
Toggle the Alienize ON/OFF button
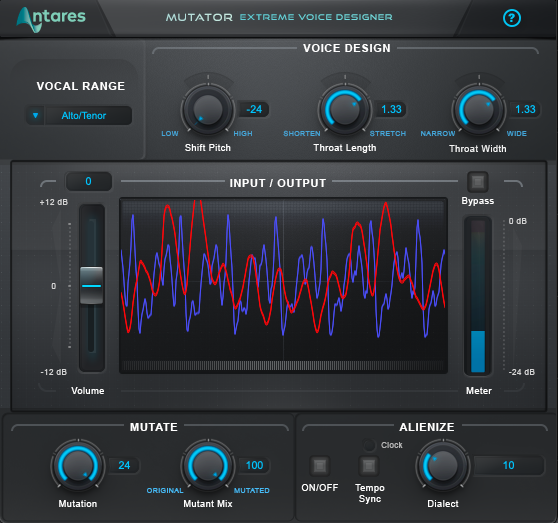pyautogui.click(x=320, y=466)
